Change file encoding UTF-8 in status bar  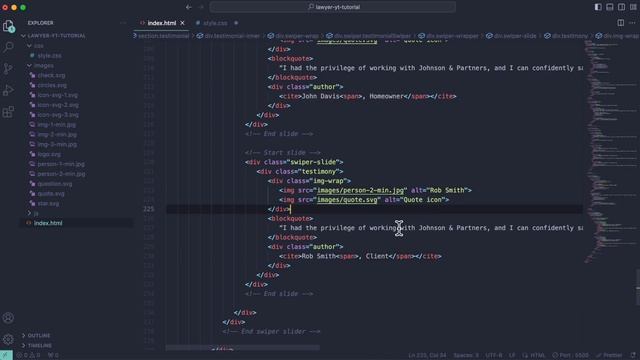coord(494,356)
